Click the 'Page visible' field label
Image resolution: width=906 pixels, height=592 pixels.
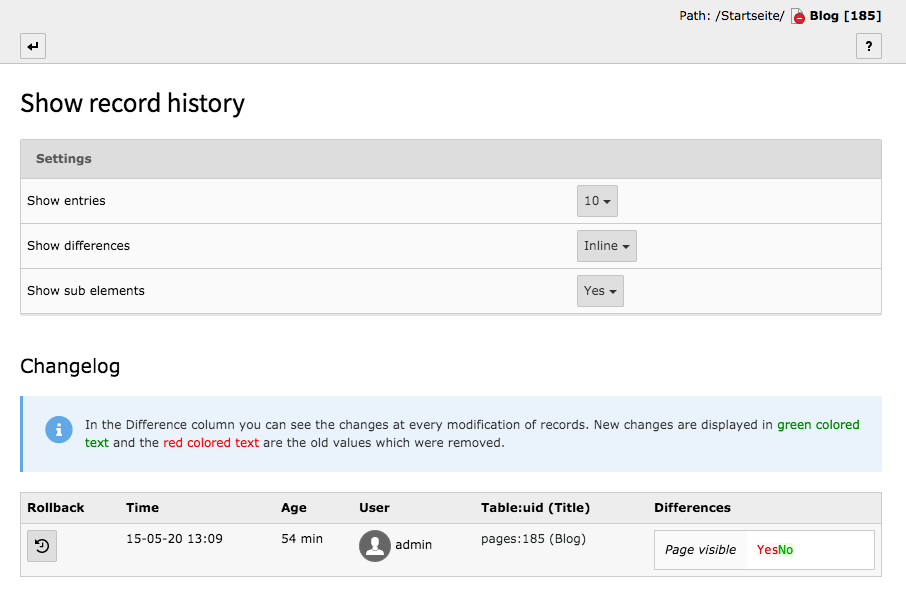pos(700,550)
